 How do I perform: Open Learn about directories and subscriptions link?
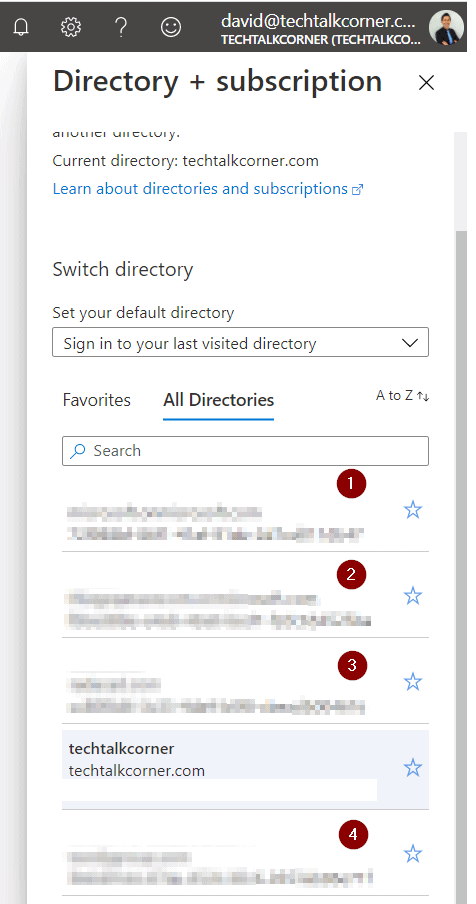pos(207,189)
